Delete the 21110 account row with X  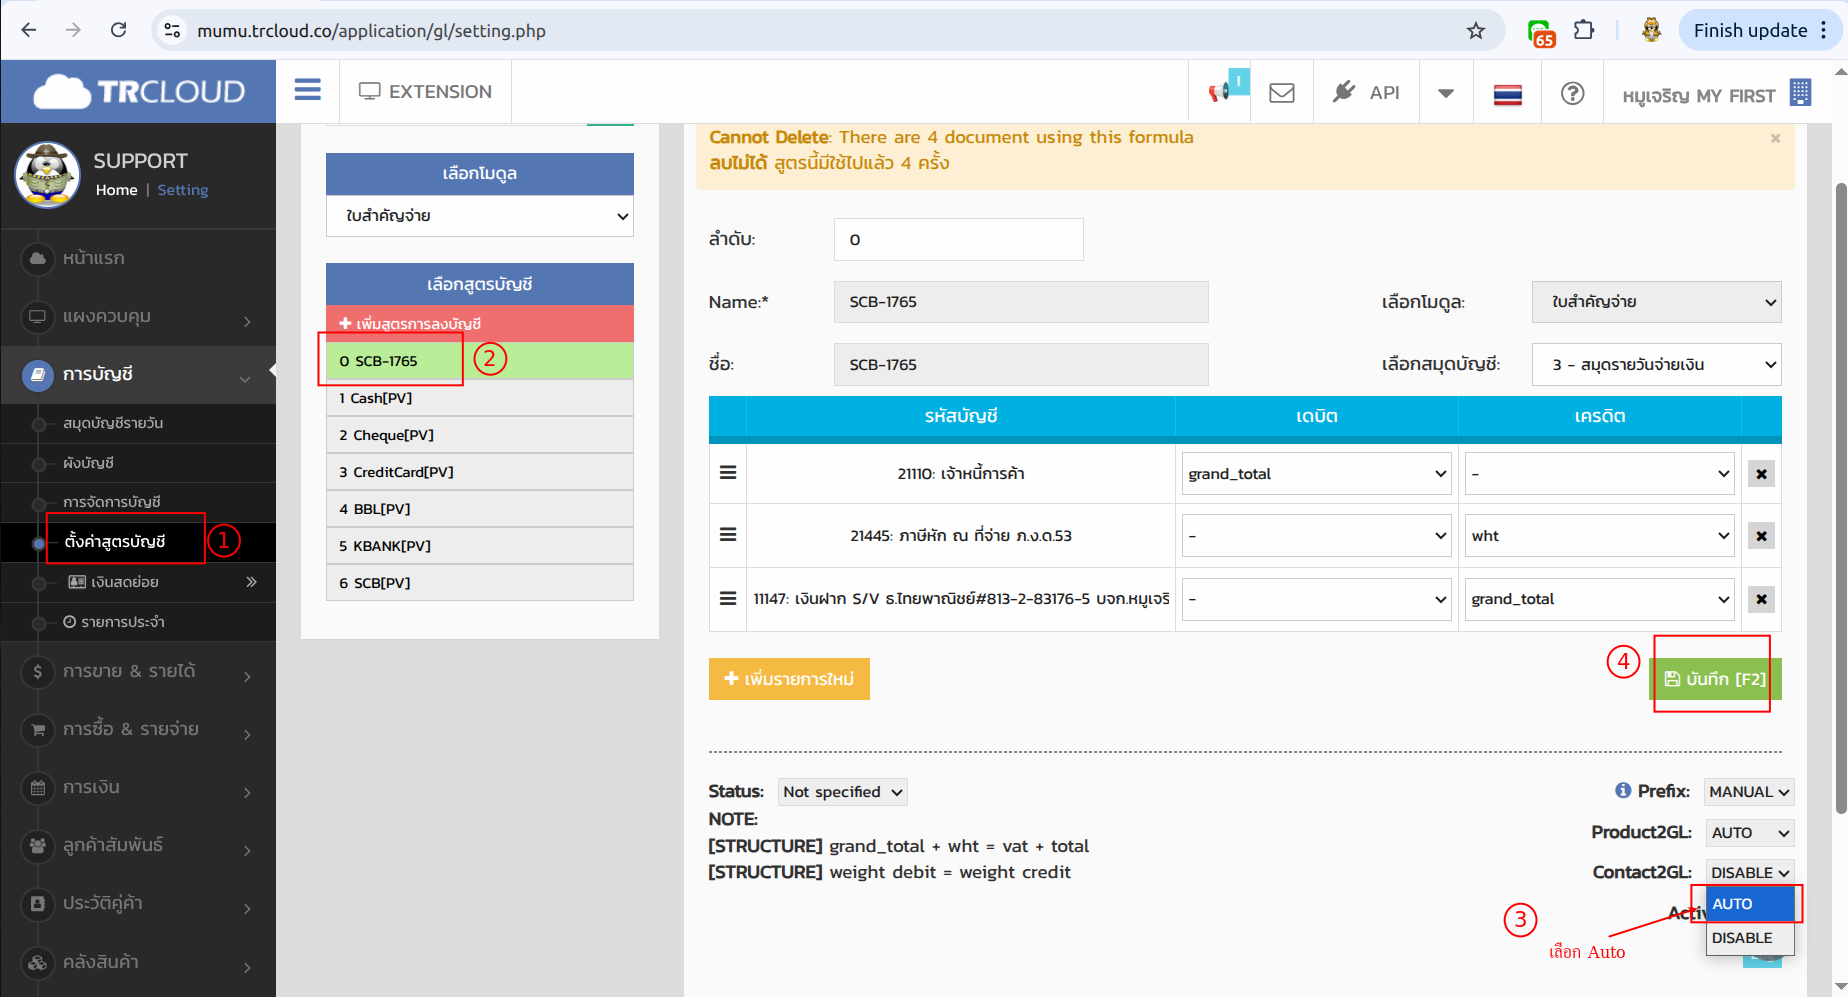[x=1761, y=474]
